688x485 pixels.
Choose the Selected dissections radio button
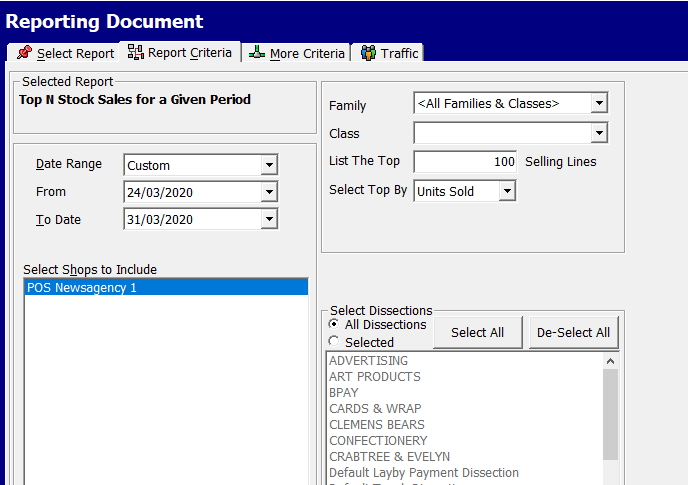pyautogui.click(x=333, y=341)
